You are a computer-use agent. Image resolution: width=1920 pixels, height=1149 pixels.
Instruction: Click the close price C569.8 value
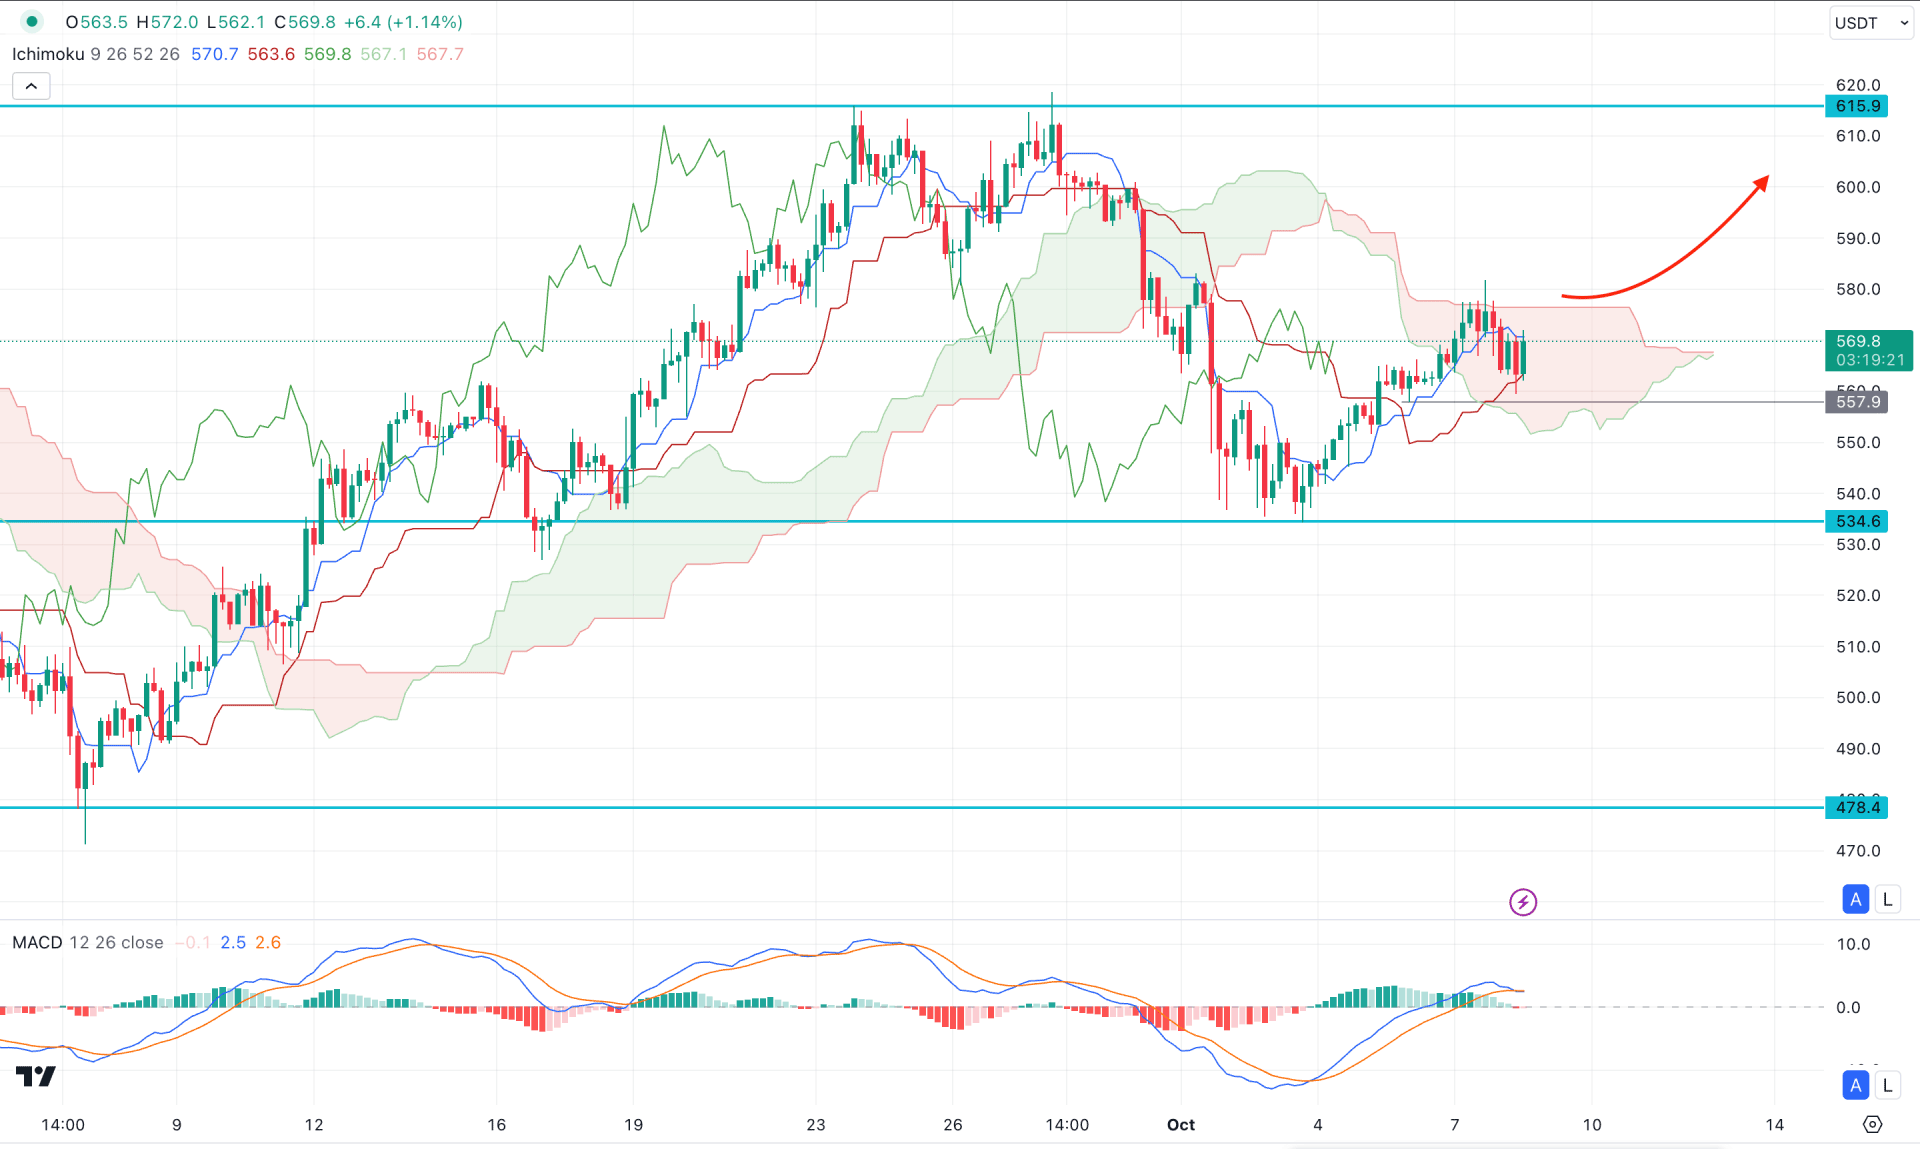tap(305, 22)
